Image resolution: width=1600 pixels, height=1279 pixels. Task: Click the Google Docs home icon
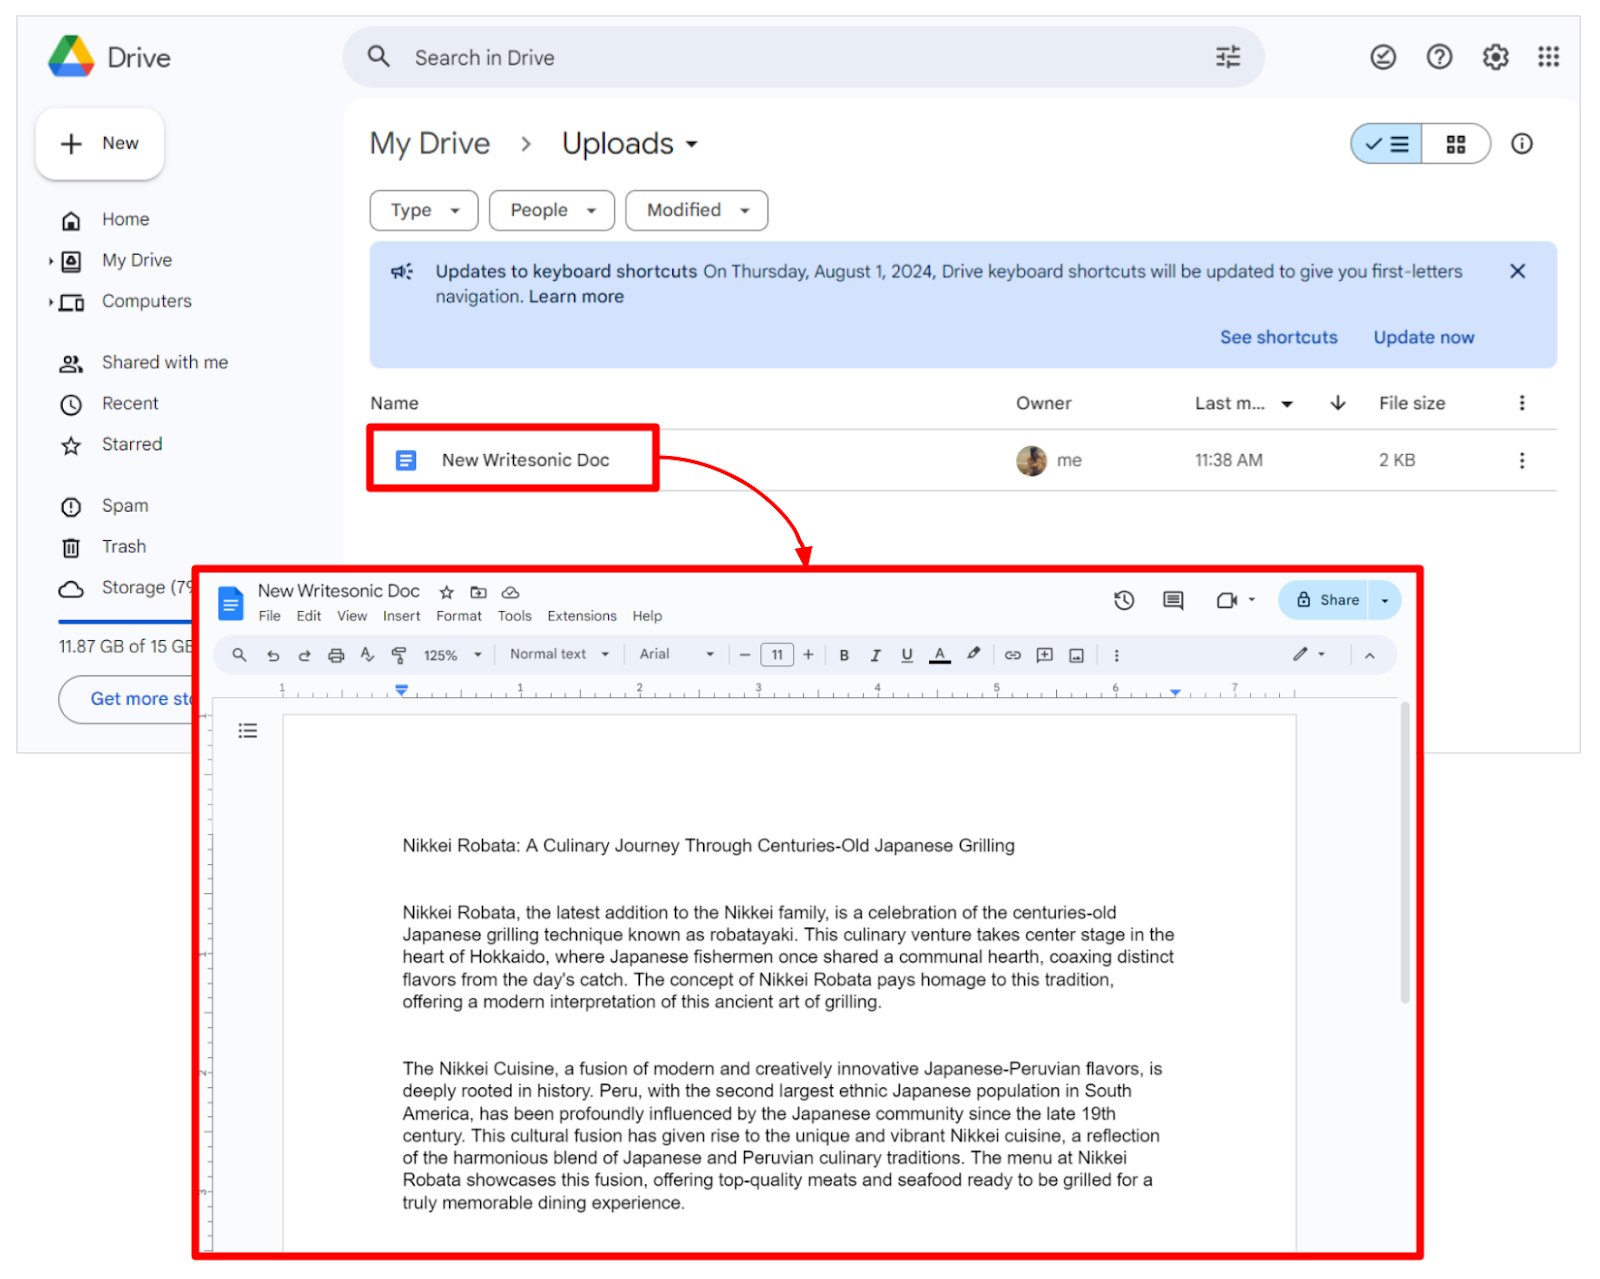231,603
